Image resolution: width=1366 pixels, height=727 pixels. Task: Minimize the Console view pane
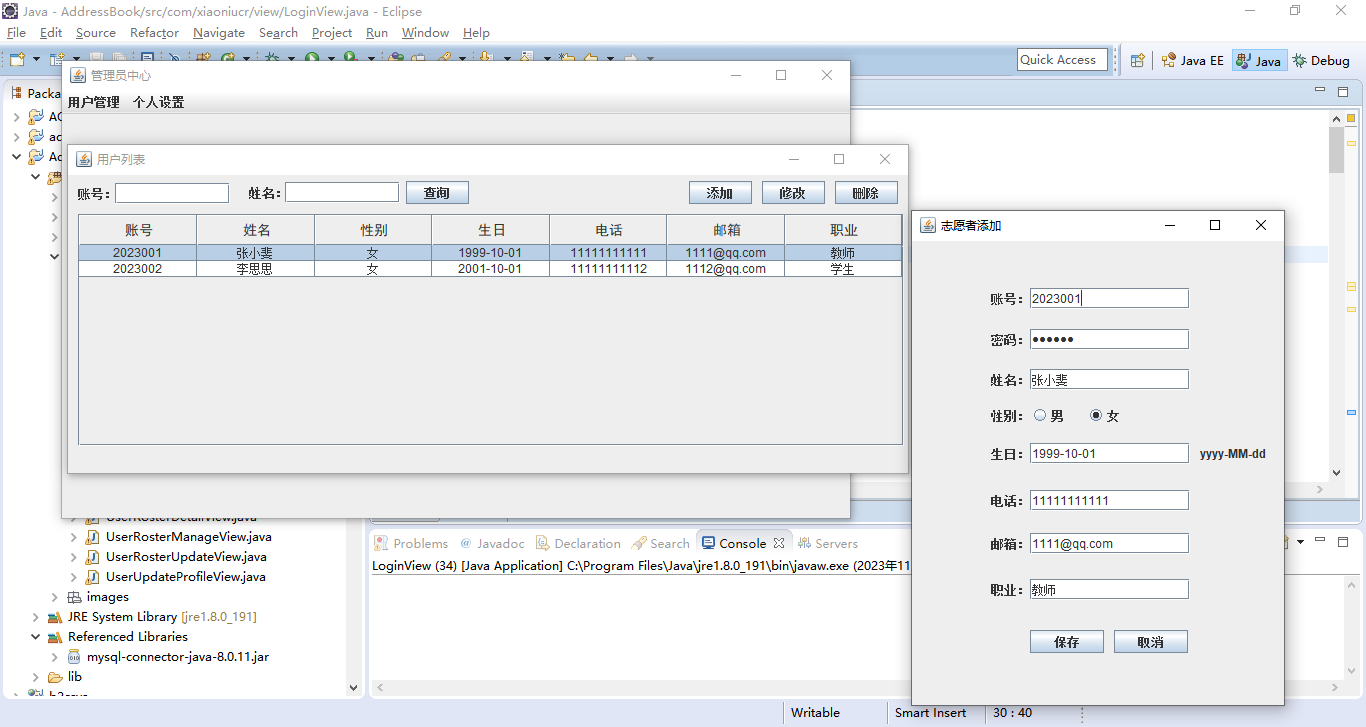pyautogui.click(x=1322, y=541)
